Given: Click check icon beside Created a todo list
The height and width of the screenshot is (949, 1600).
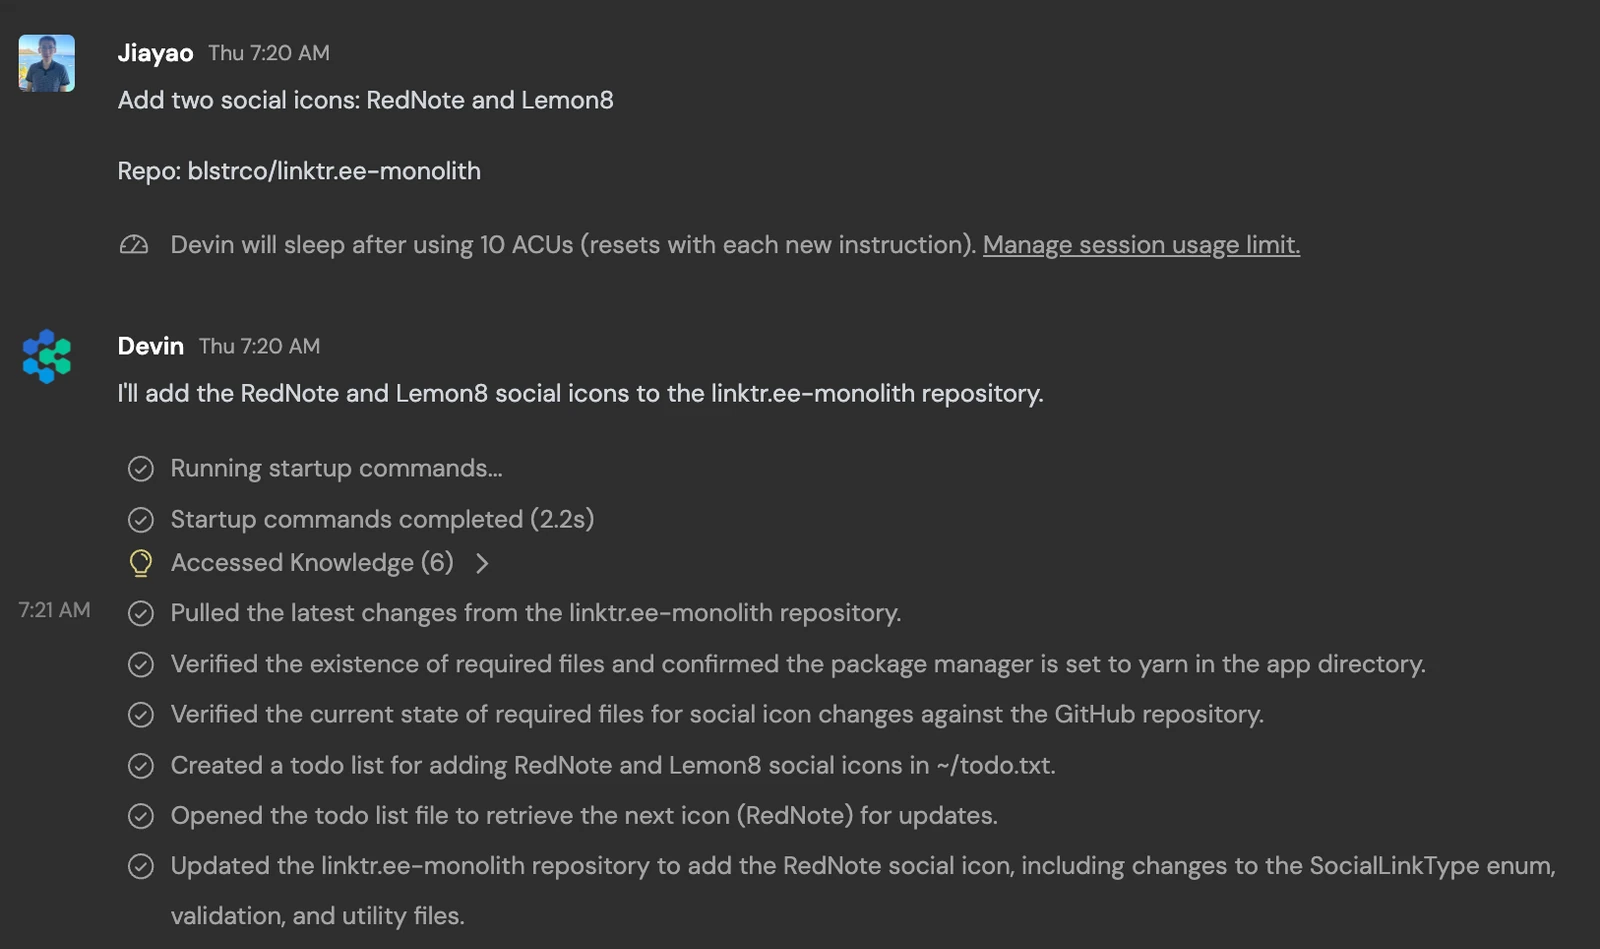Looking at the screenshot, I should coord(141,766).
